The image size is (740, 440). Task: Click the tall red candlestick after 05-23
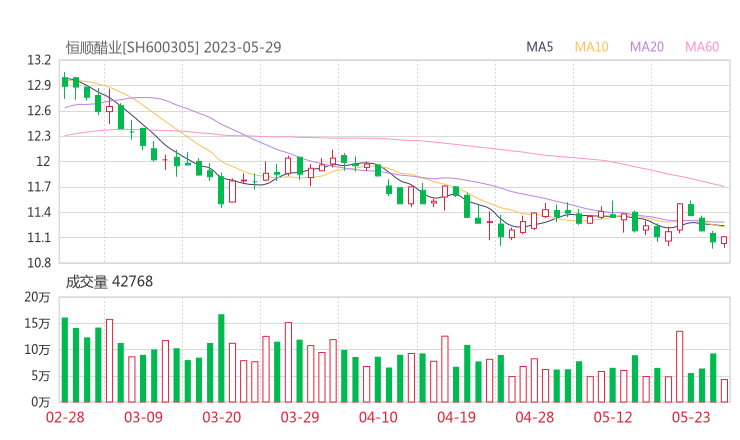click(x=680, y=217)
